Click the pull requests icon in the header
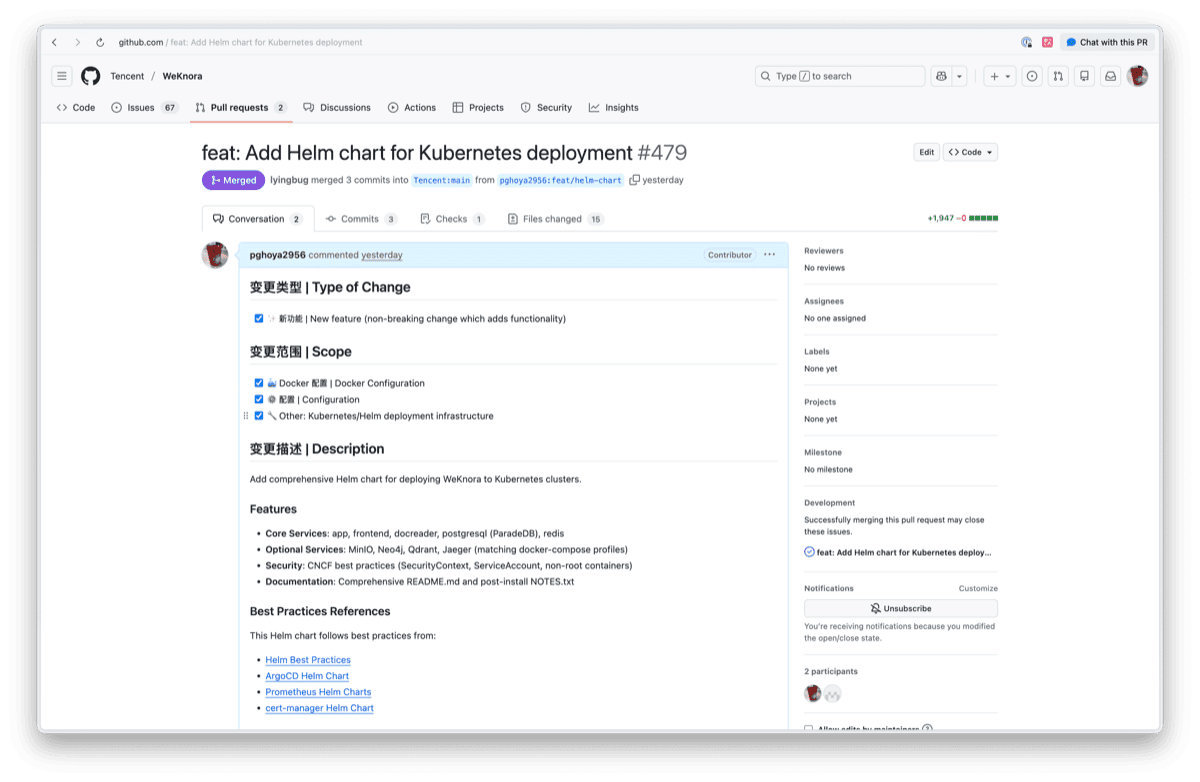Screen dimensions: 1200x782 1057,75
